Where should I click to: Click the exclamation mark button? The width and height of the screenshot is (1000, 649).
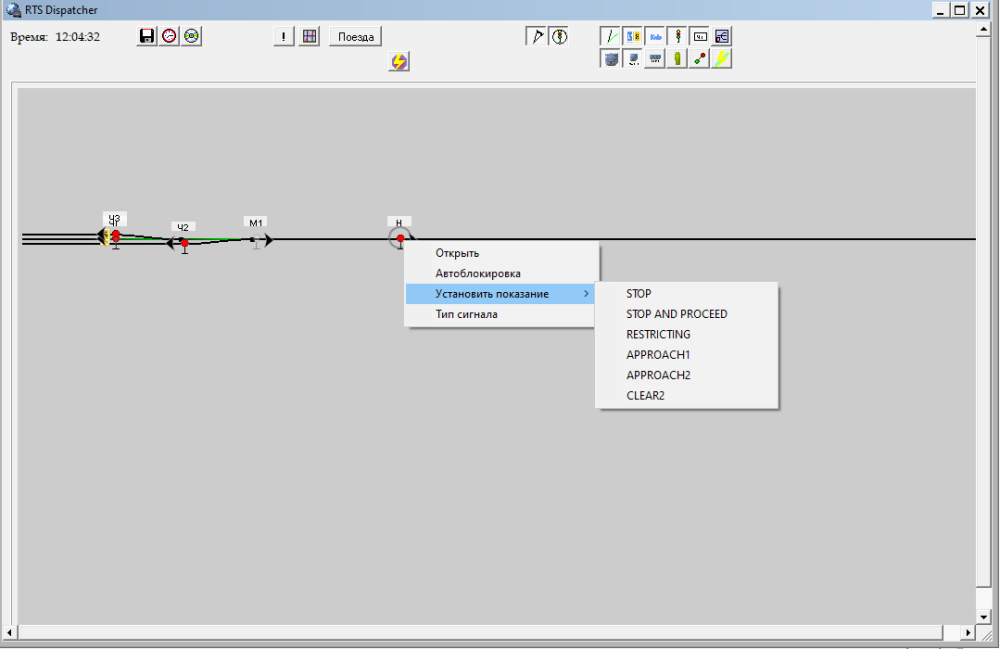[285, 37]
